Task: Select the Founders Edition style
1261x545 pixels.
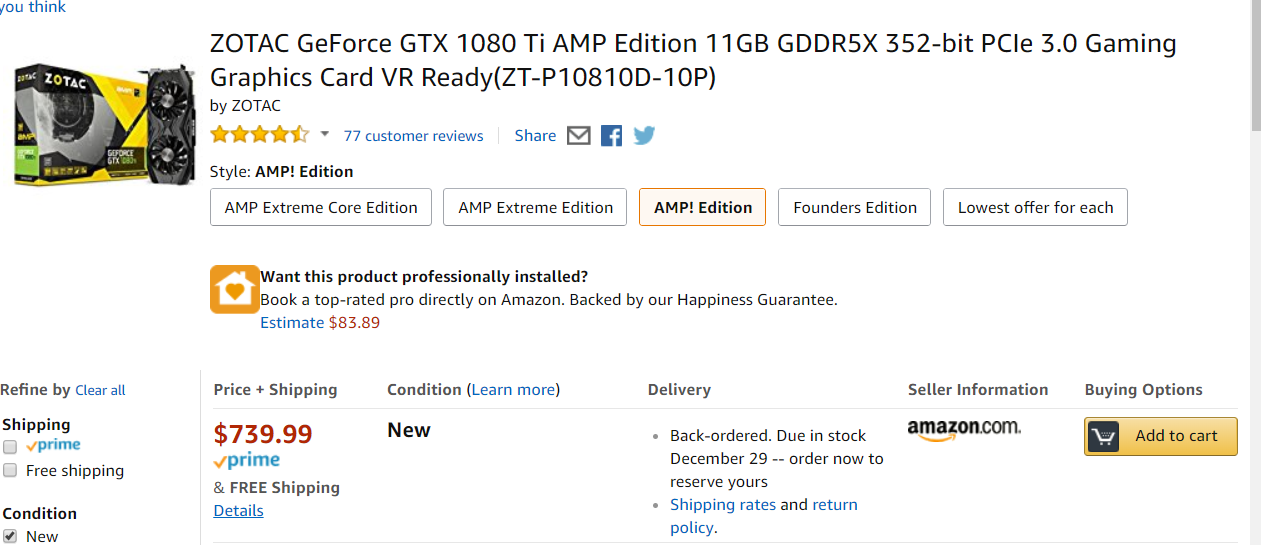Action: (854, 207)
